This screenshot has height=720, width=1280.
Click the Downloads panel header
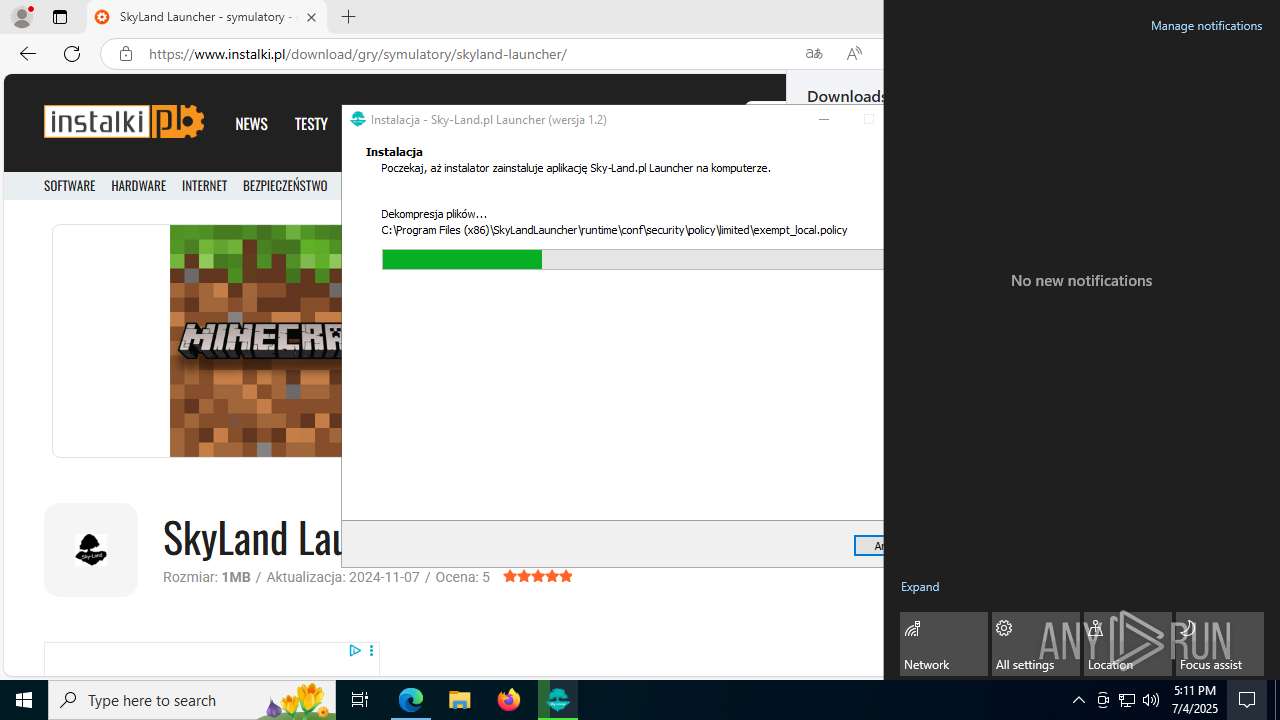coord(845,96)
